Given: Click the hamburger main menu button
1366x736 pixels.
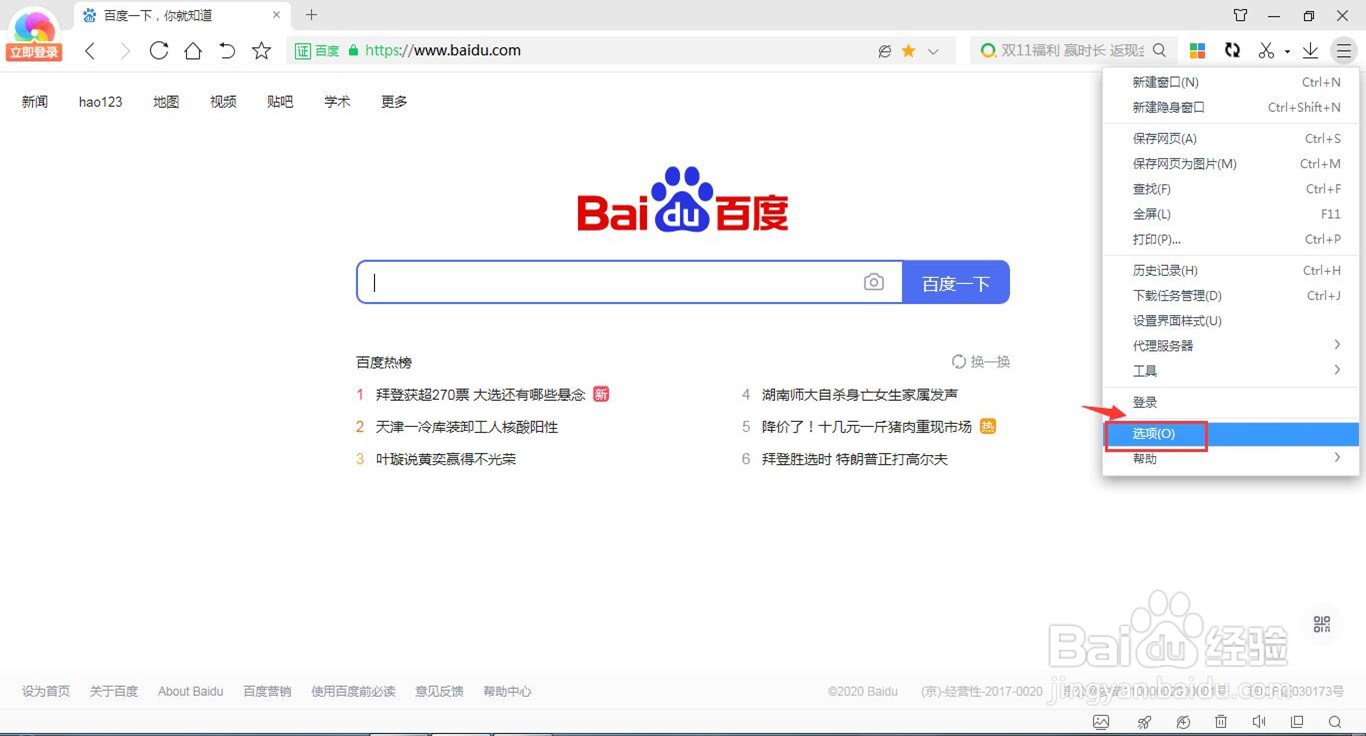Looking at the screenshot, I should (1345, 50).
